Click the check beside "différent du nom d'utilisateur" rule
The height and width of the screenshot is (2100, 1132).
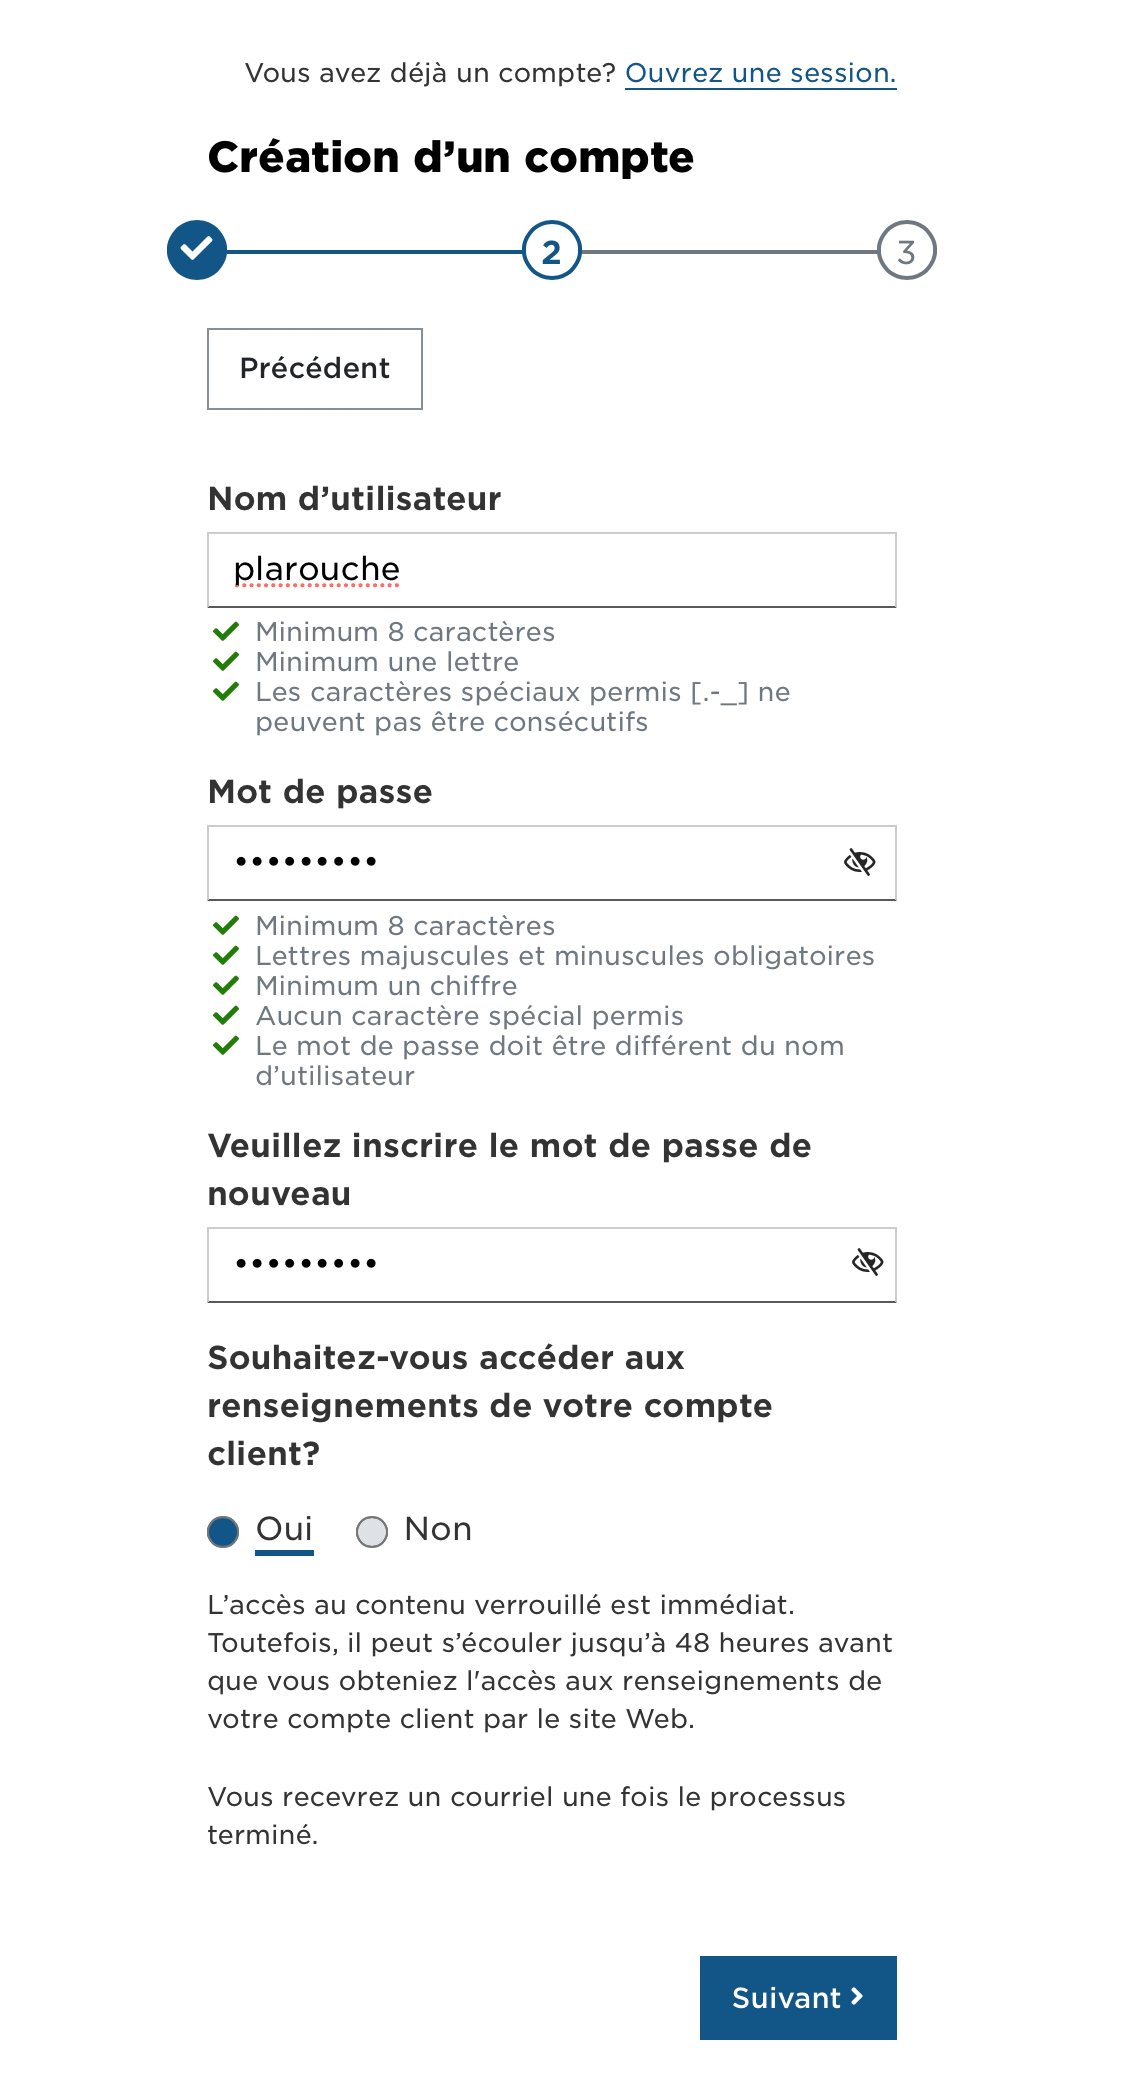[x=226, y=1046]
